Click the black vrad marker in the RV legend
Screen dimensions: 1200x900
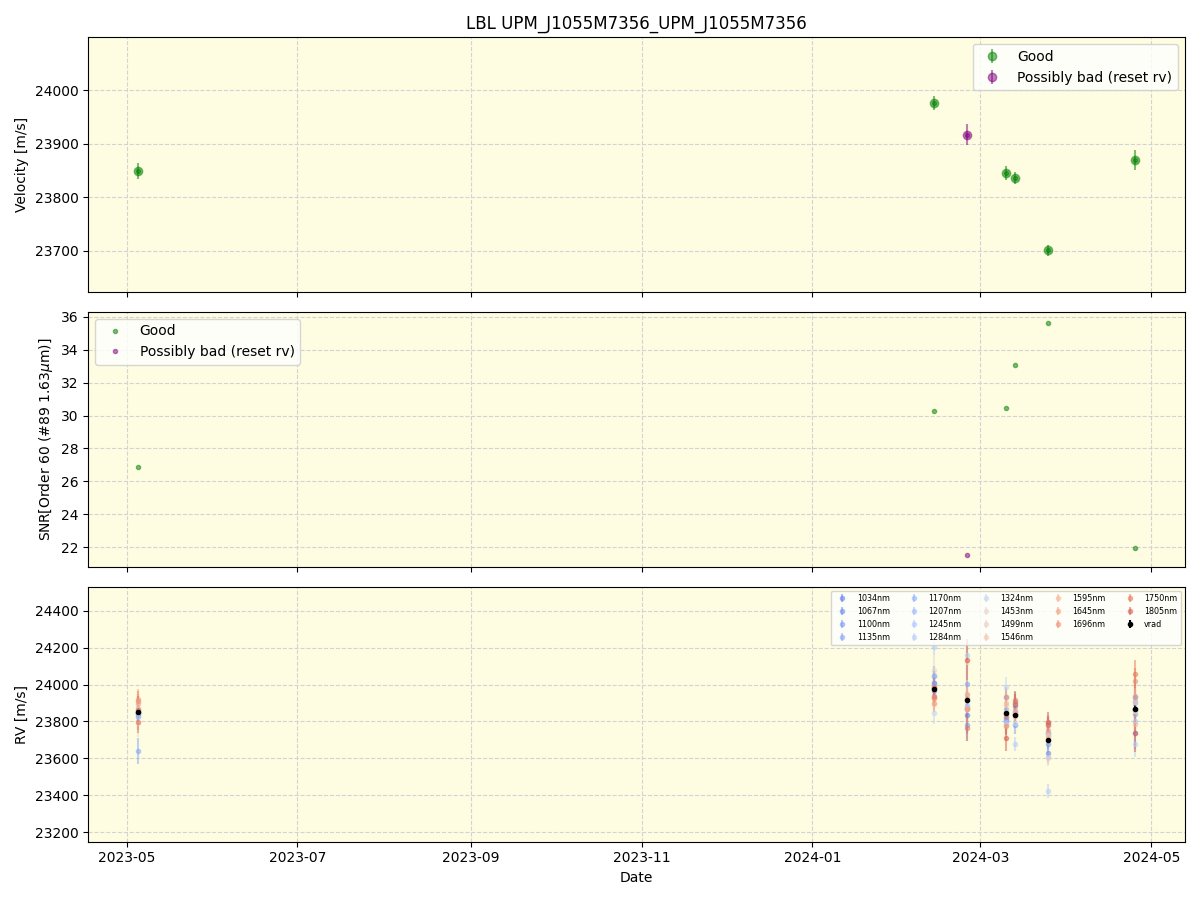pos(1130,624)
